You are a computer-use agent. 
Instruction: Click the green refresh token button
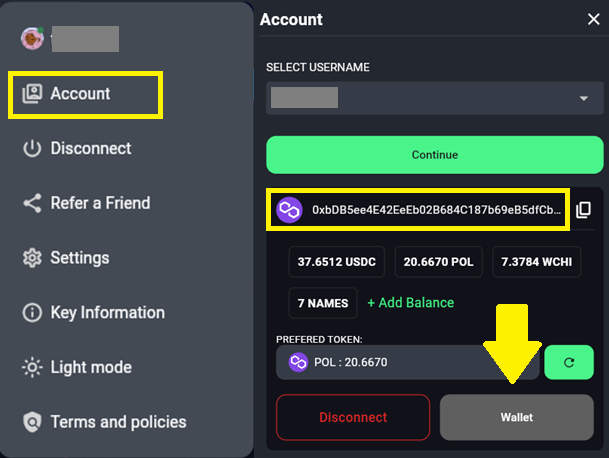[569, 362]
